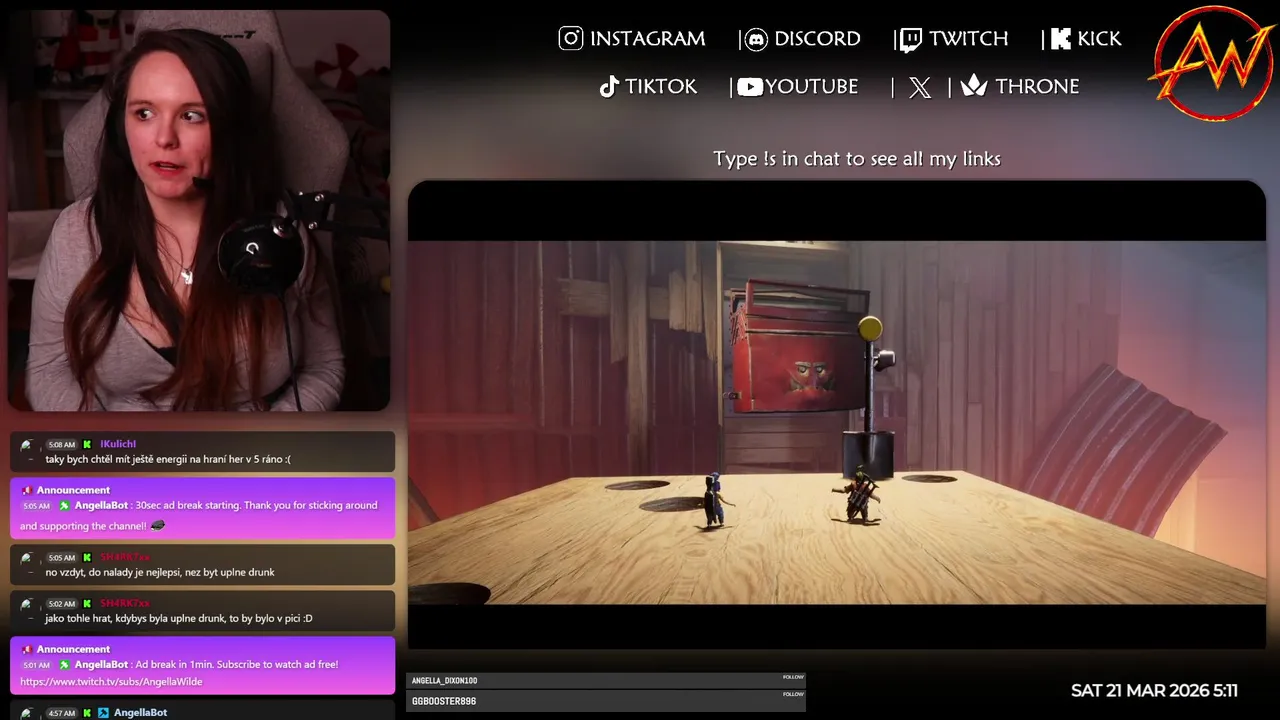1280x720 pixels.
Task: Click the emote after 'supporting the channel!'
Action: click(157, 526)
